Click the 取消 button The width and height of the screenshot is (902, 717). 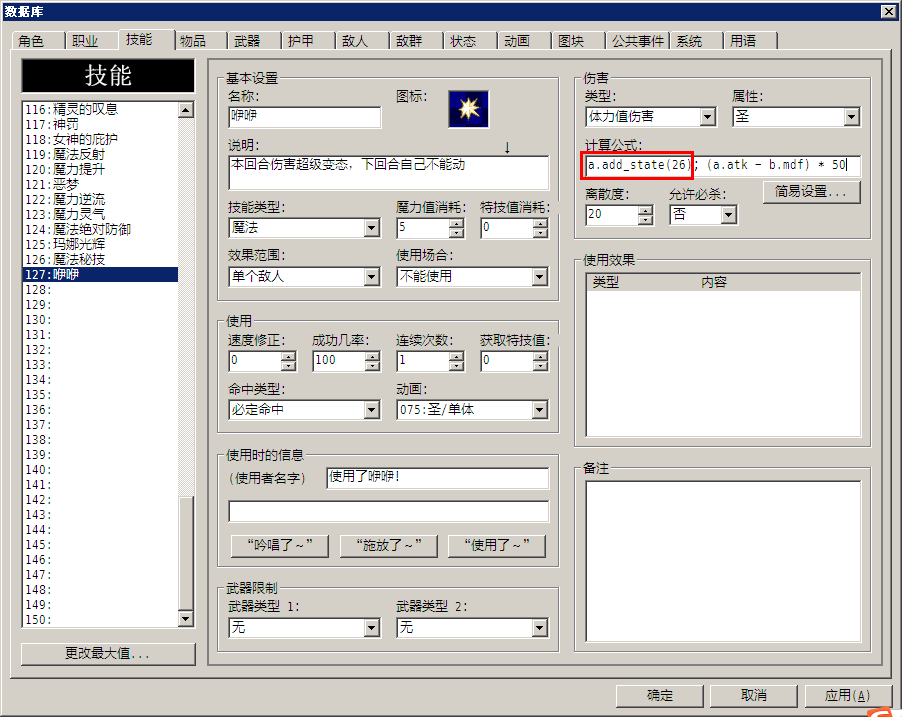coord(754,696)
